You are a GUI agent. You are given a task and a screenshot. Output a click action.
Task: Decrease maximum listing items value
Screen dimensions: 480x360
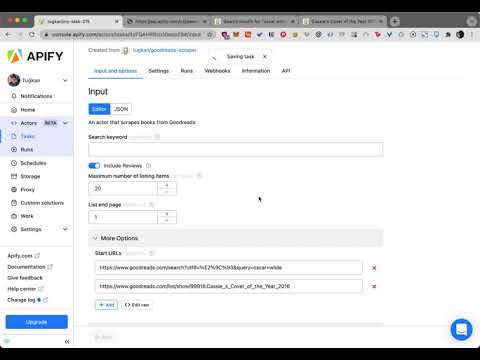167,192
